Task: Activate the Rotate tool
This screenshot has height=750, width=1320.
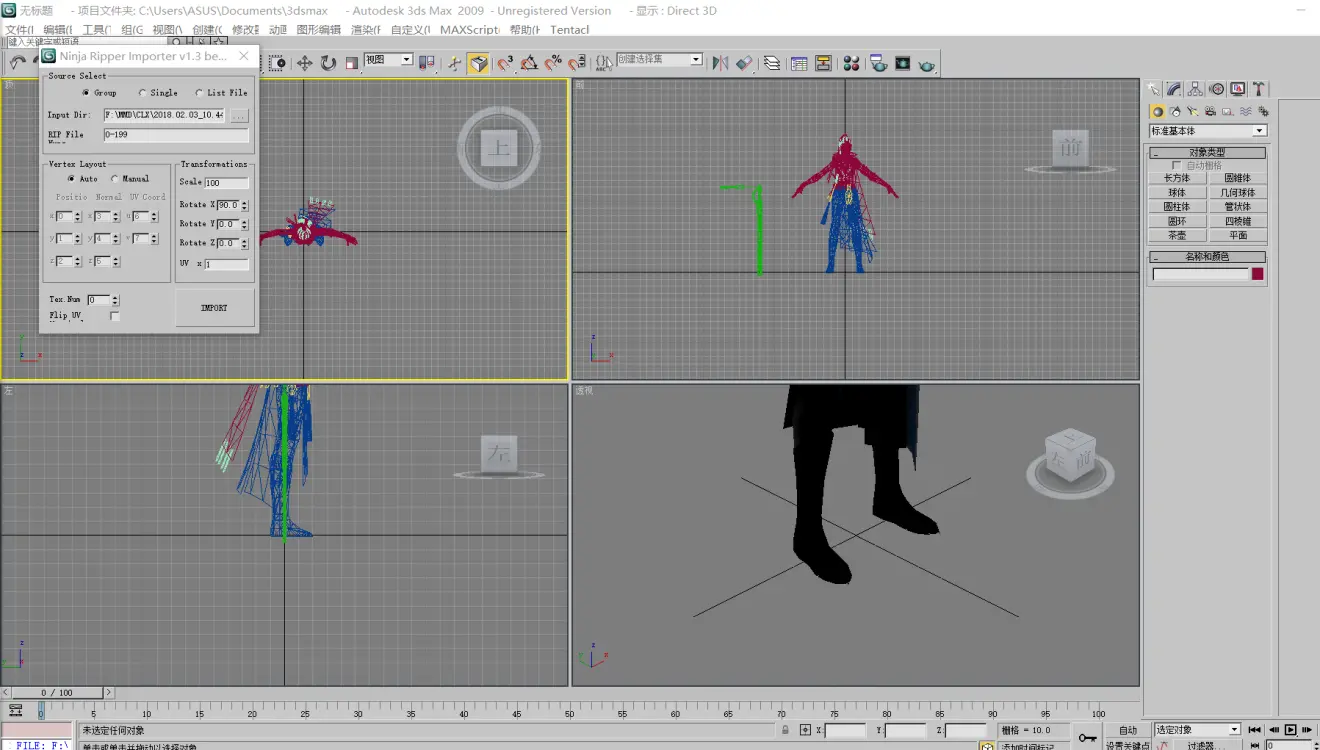Action: point(328,63)
